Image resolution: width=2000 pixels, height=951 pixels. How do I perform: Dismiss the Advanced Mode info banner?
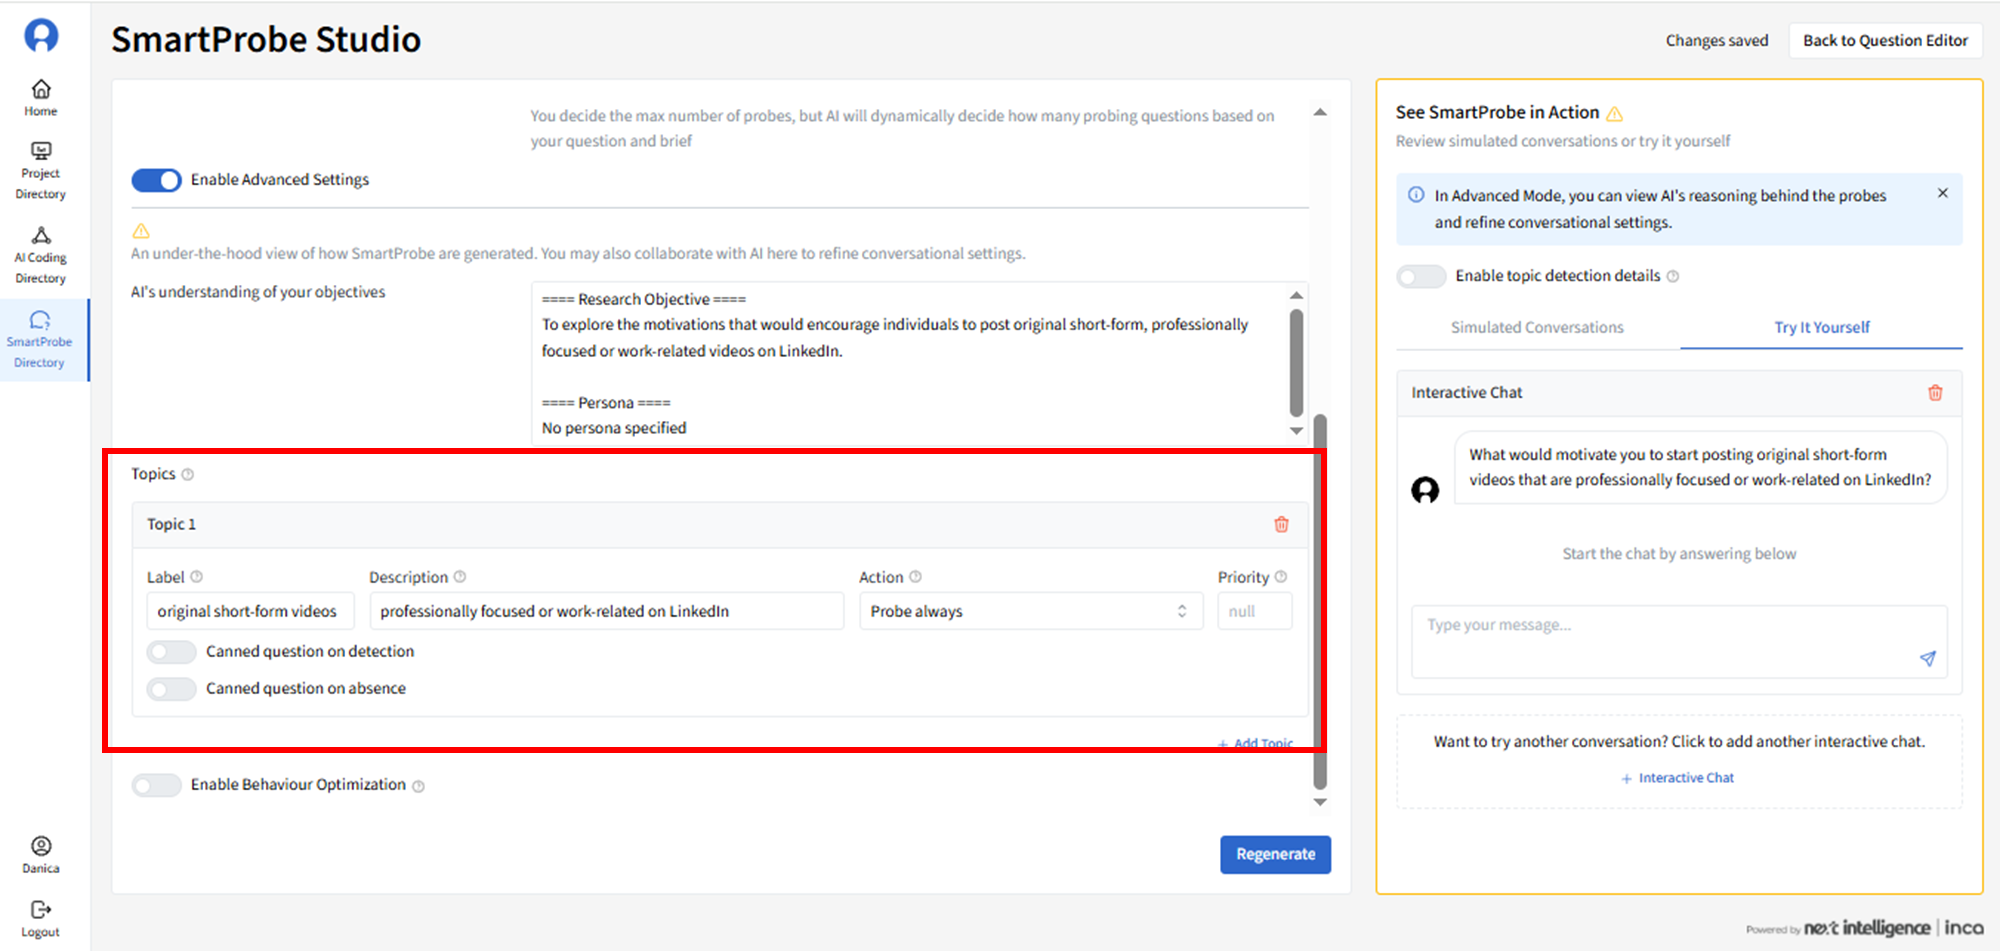(x=1942, y=193)
